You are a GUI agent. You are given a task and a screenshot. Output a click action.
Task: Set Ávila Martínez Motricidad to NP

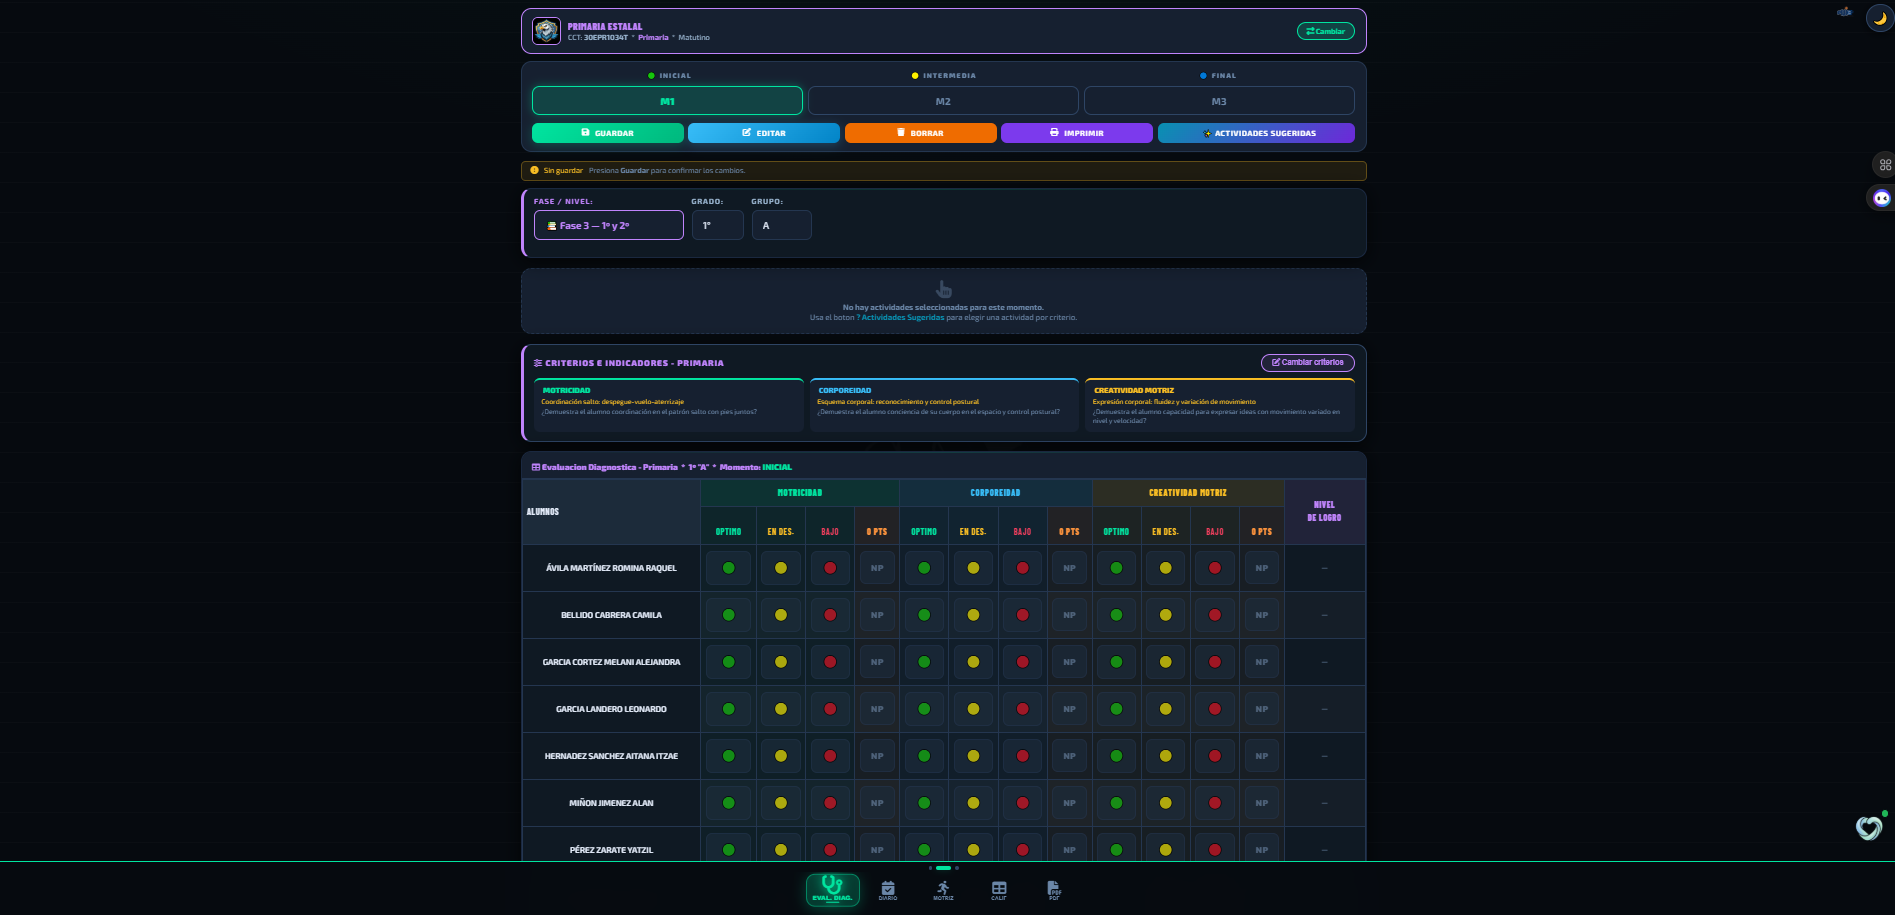(877, 568)
